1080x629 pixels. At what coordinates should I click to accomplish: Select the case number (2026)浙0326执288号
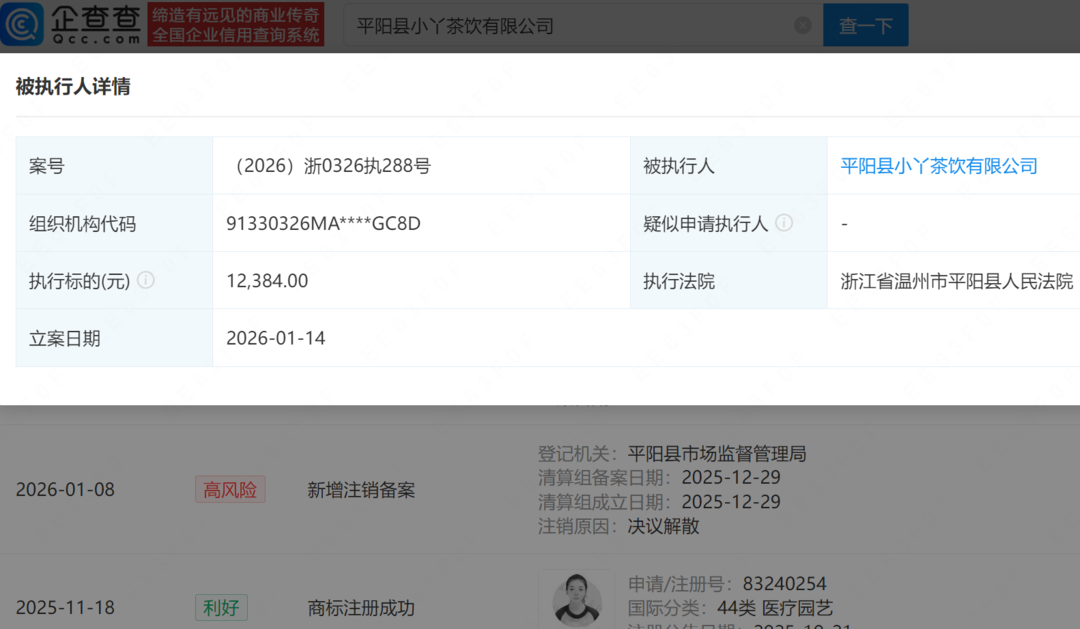click(x=329, y=166)
